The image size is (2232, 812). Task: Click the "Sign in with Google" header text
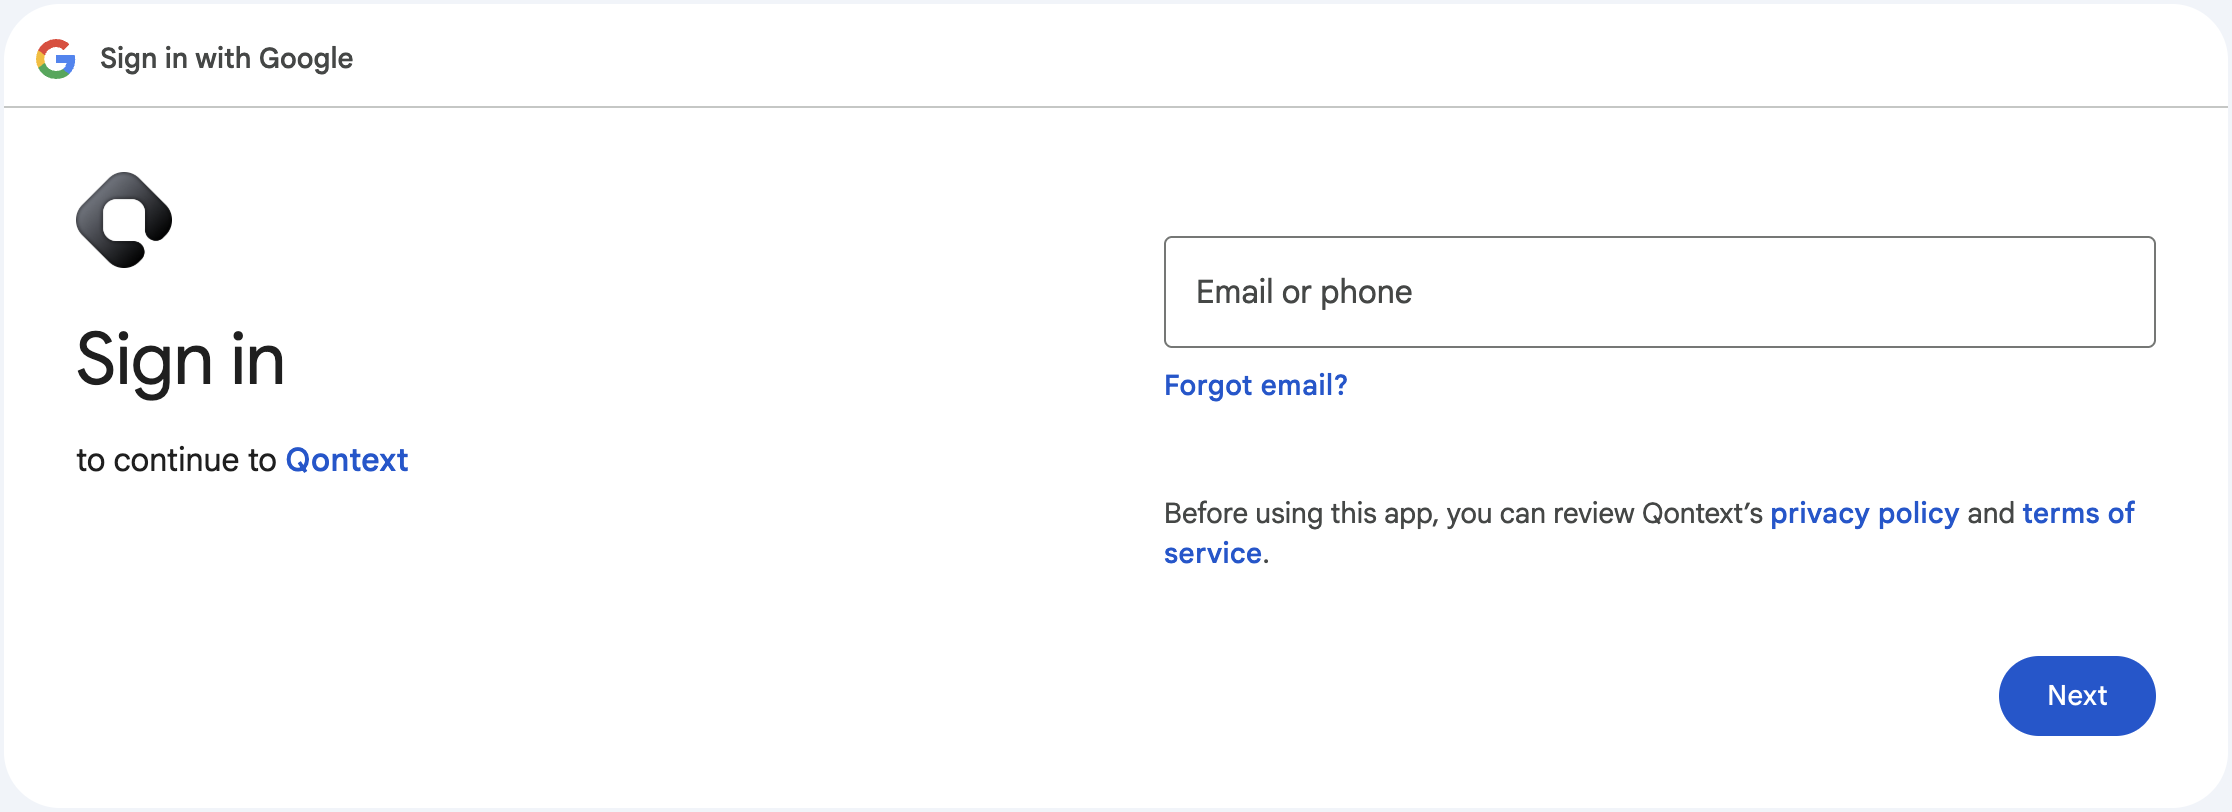pyautogui.click(x=225, y=59)
